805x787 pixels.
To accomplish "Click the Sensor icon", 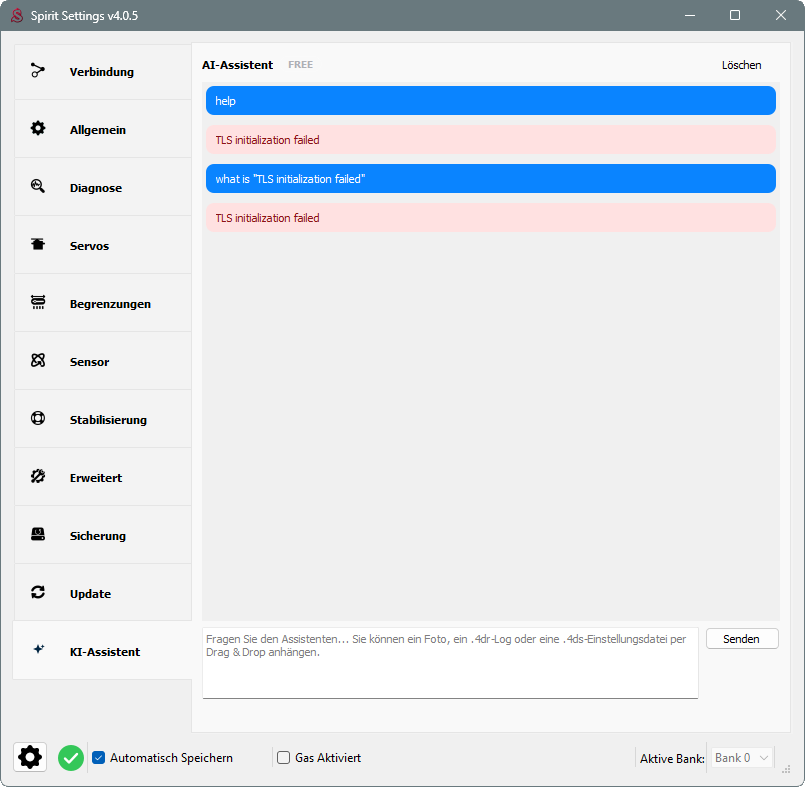I will click(37, 360).
